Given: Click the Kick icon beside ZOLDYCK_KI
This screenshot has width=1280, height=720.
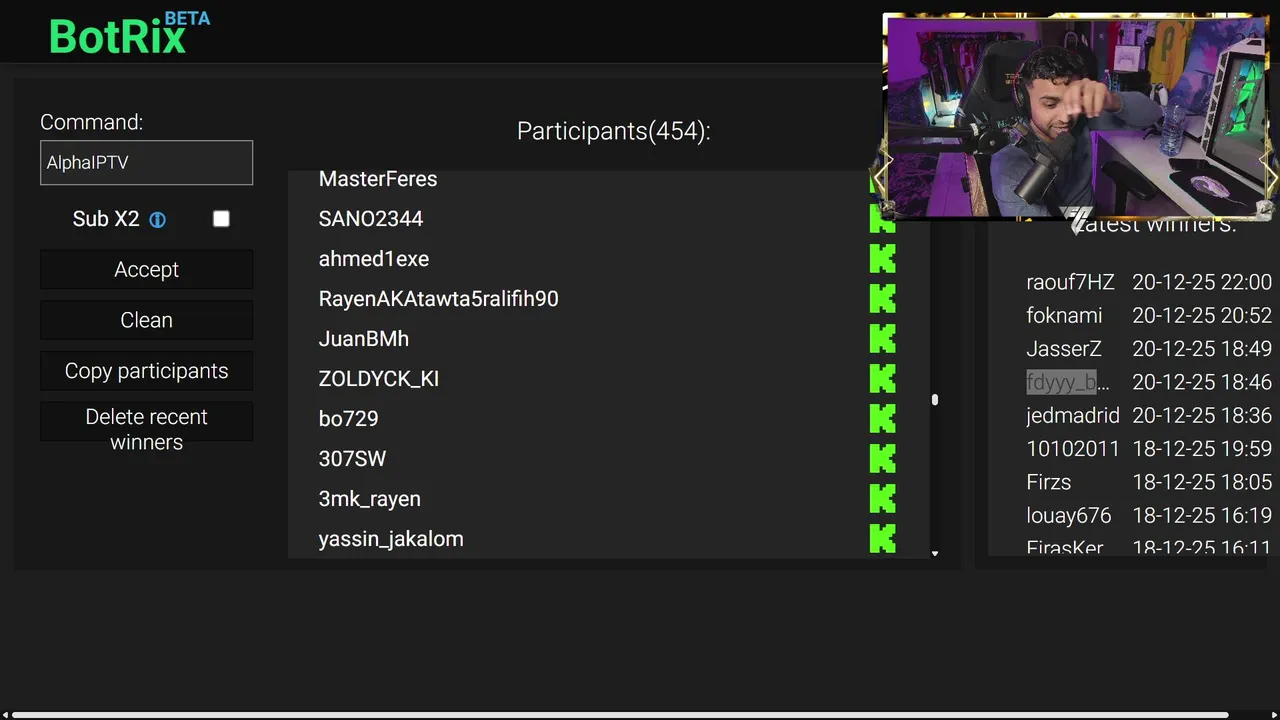Looking at the screenshot, I should coord(883,379).
